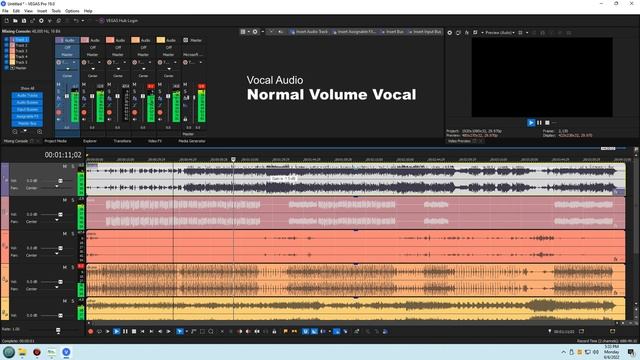
Task: Go to start of project
Action: pyautogui.click(x=142, y=331)
